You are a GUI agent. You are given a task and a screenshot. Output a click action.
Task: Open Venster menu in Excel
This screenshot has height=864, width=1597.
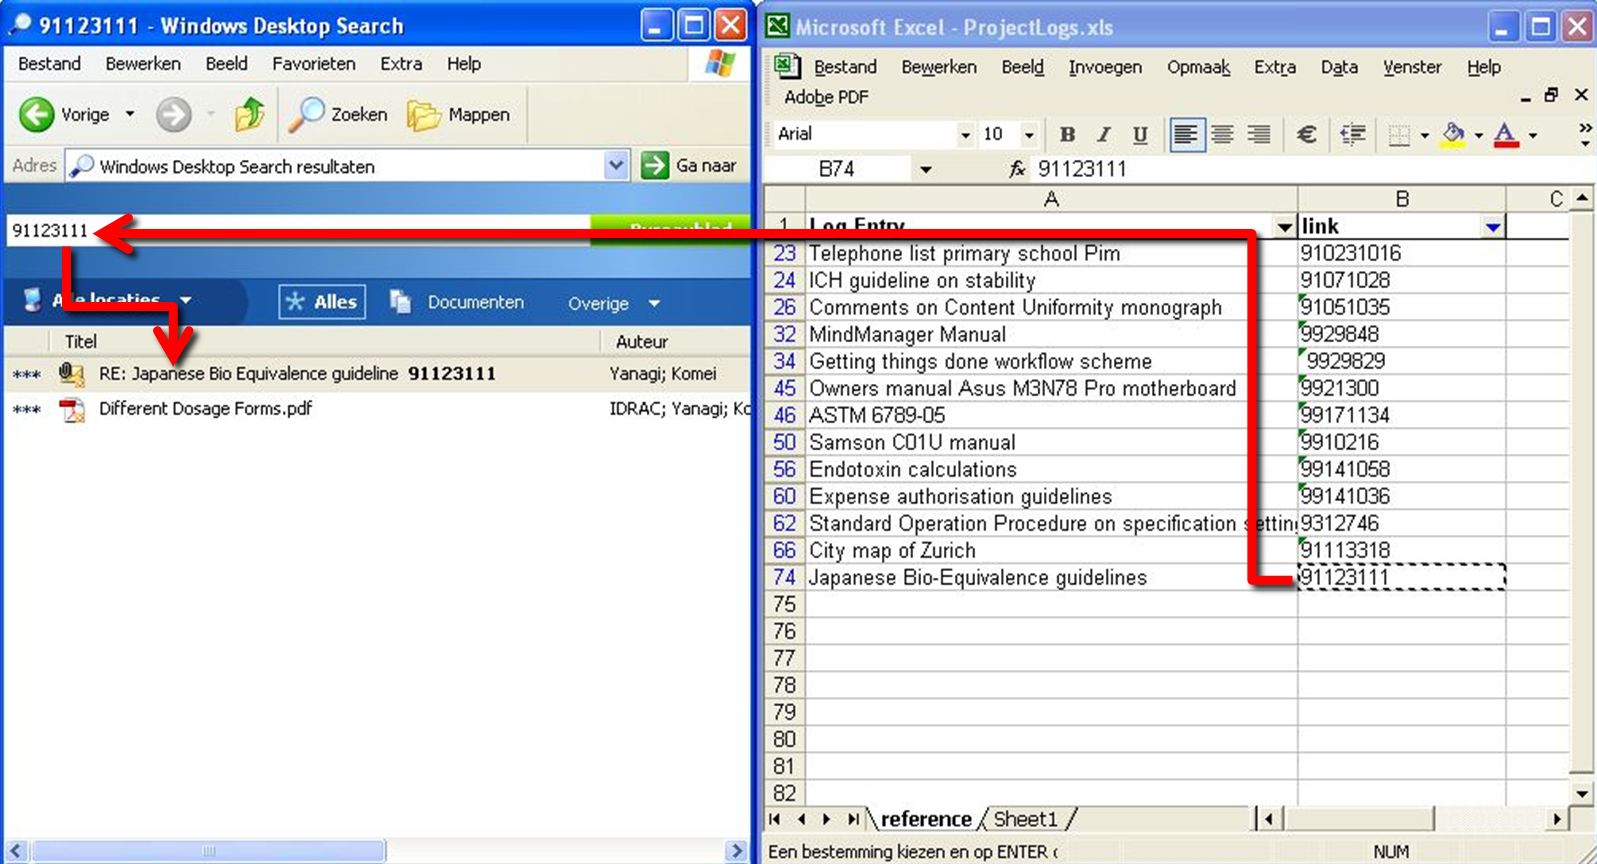tap(1412, 67)
